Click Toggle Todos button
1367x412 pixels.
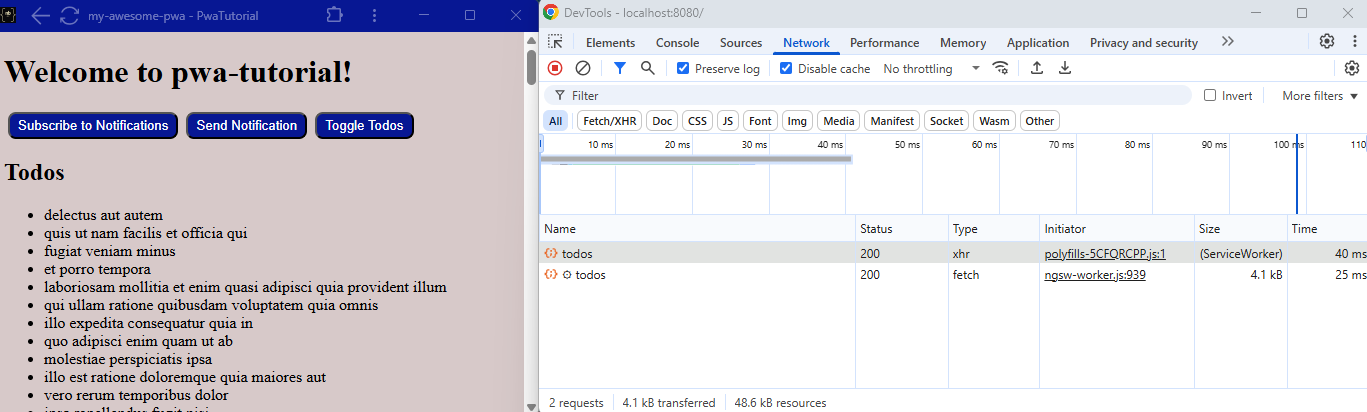(364, 125)
